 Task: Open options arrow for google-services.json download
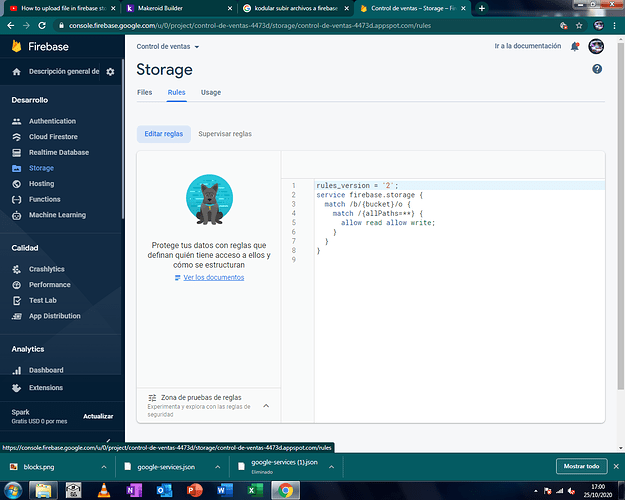216,466
